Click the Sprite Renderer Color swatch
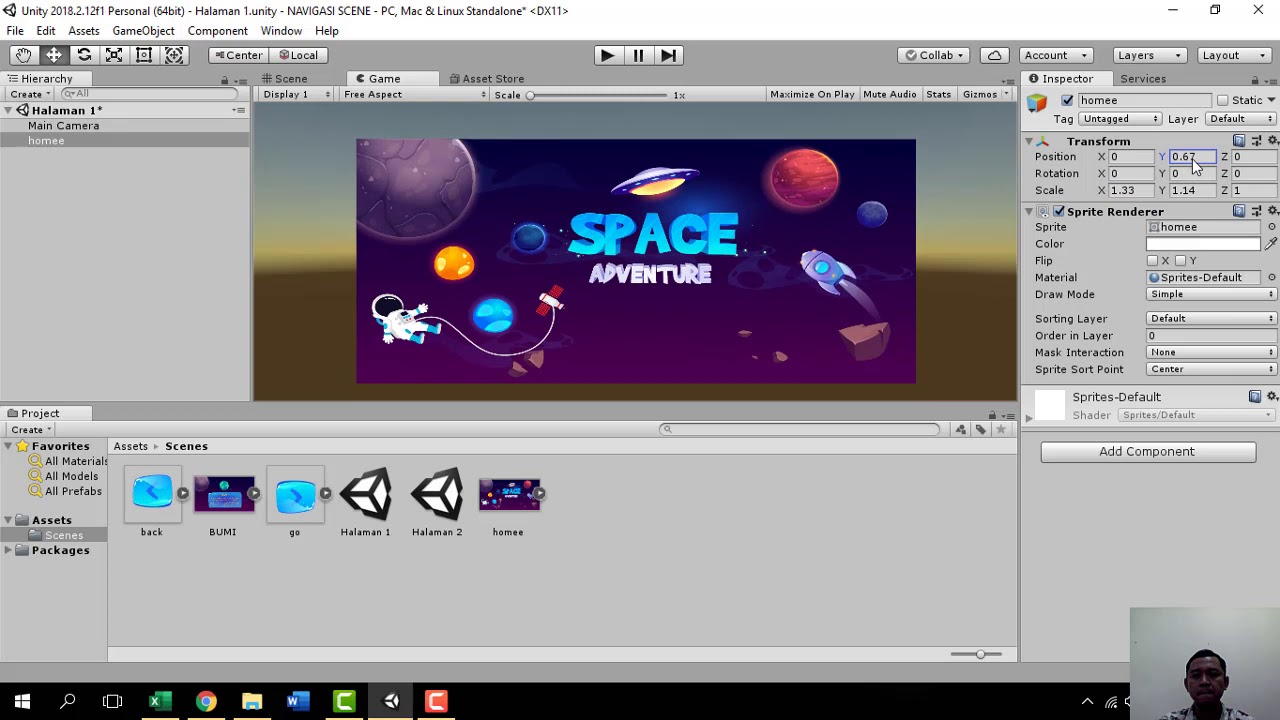1280x720 pixels. tap(1204, 244)
